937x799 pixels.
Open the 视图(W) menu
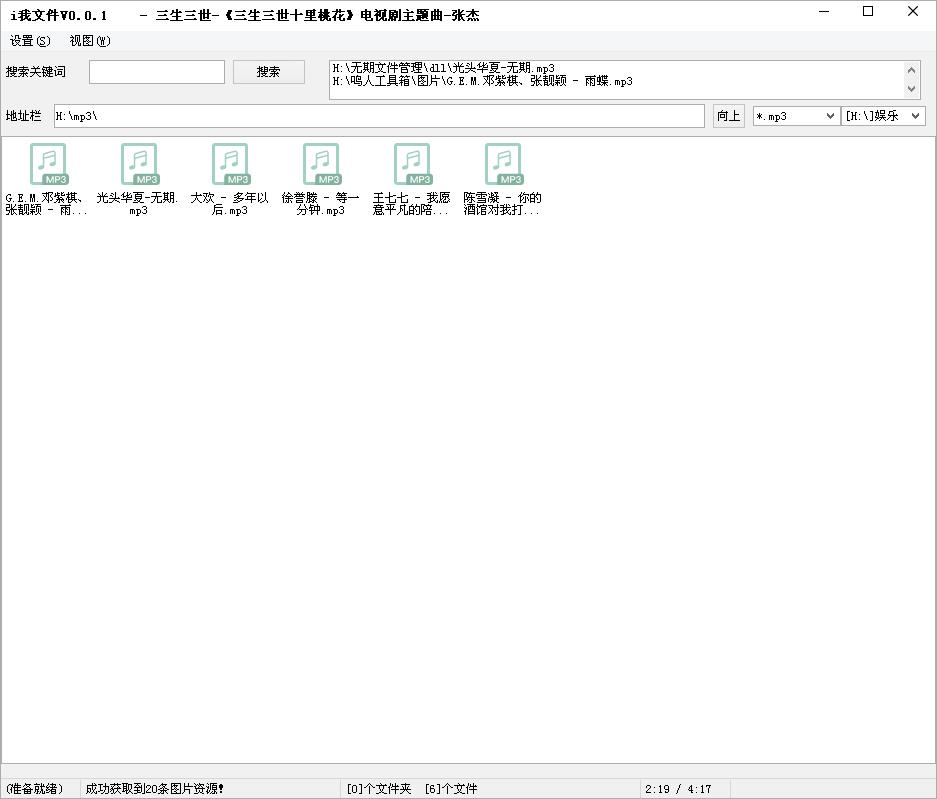pyautogui.click(x=90, y=41)
